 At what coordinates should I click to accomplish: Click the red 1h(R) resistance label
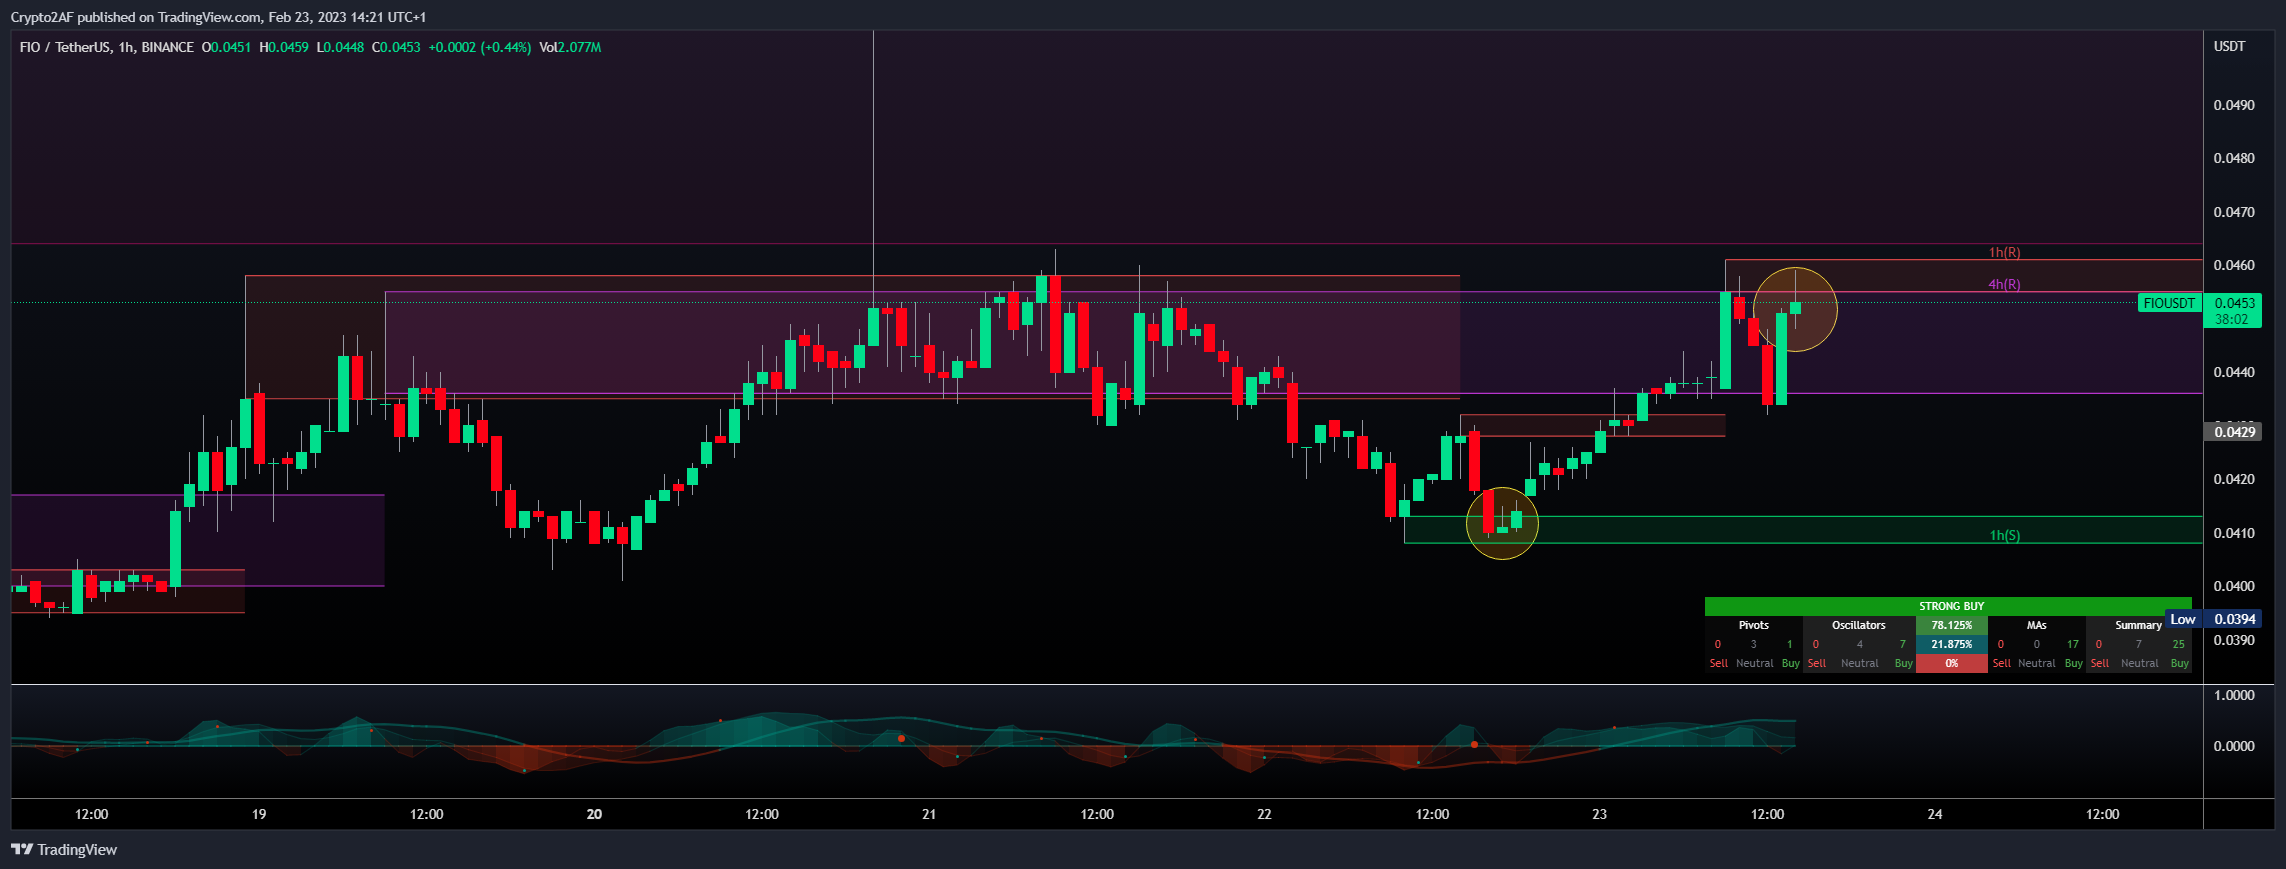click(2004, 252)
